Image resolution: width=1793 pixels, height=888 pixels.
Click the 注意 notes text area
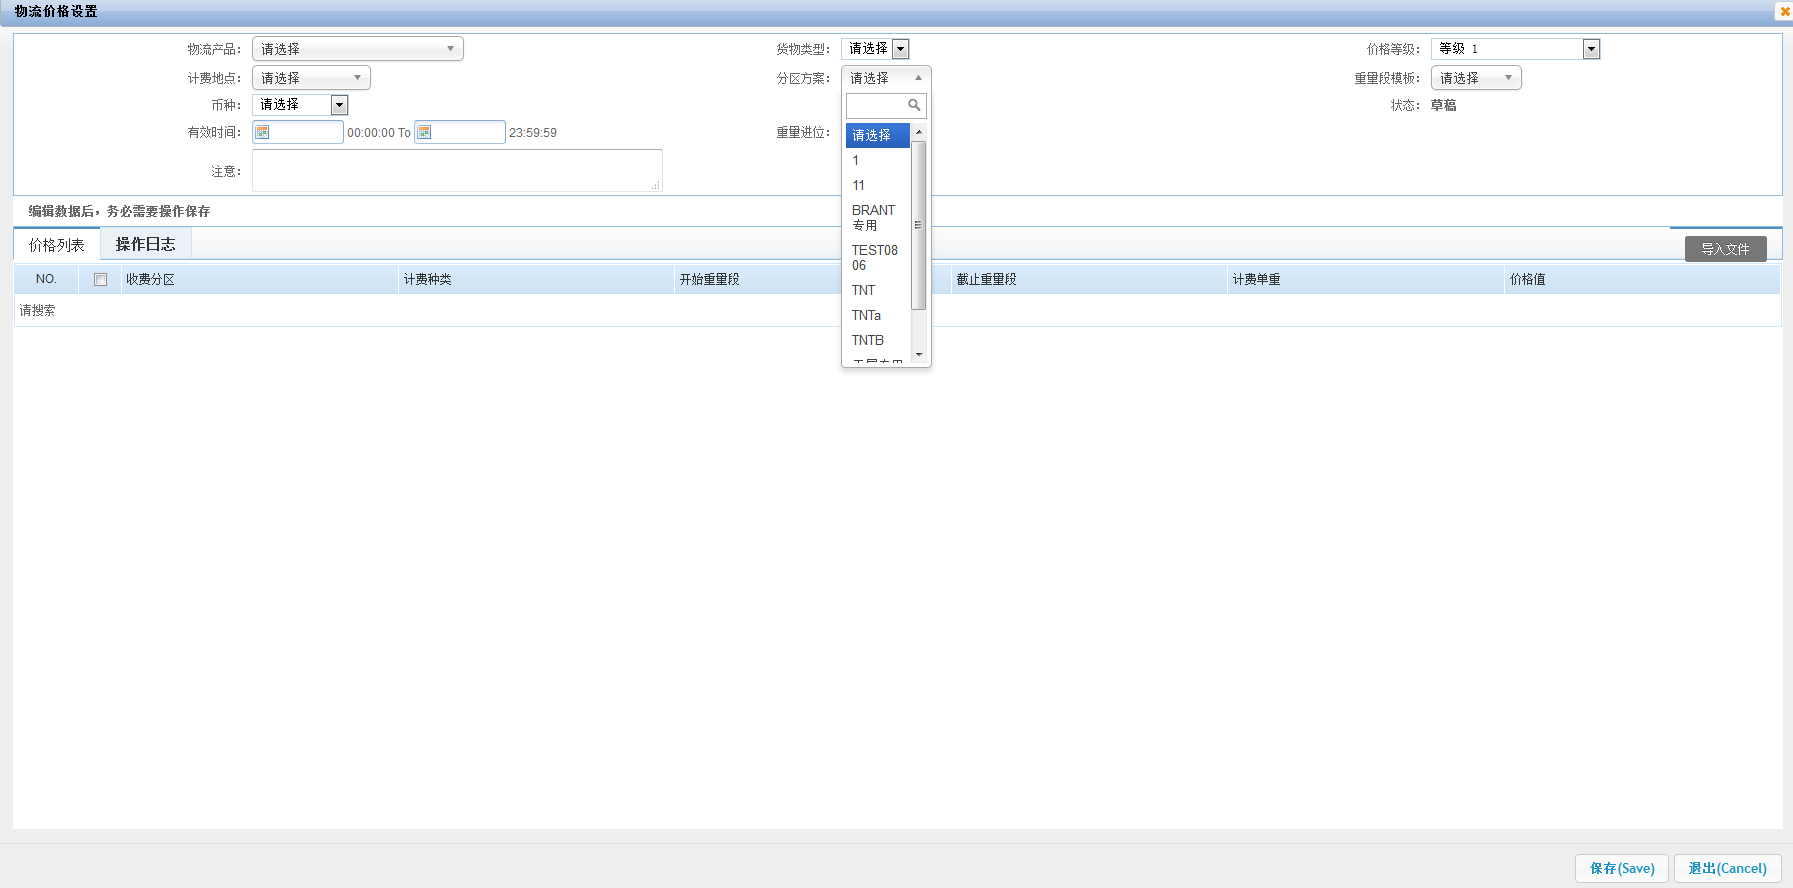(456, 170)
